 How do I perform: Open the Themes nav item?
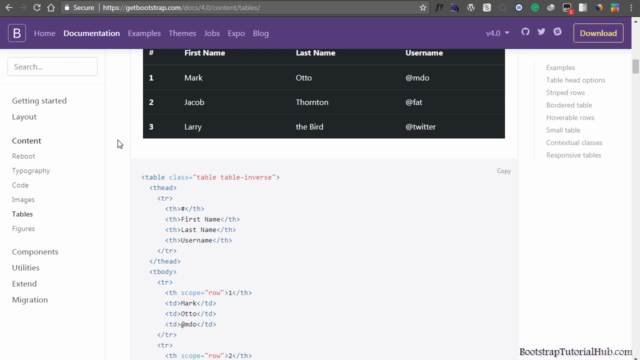(182, 33)
